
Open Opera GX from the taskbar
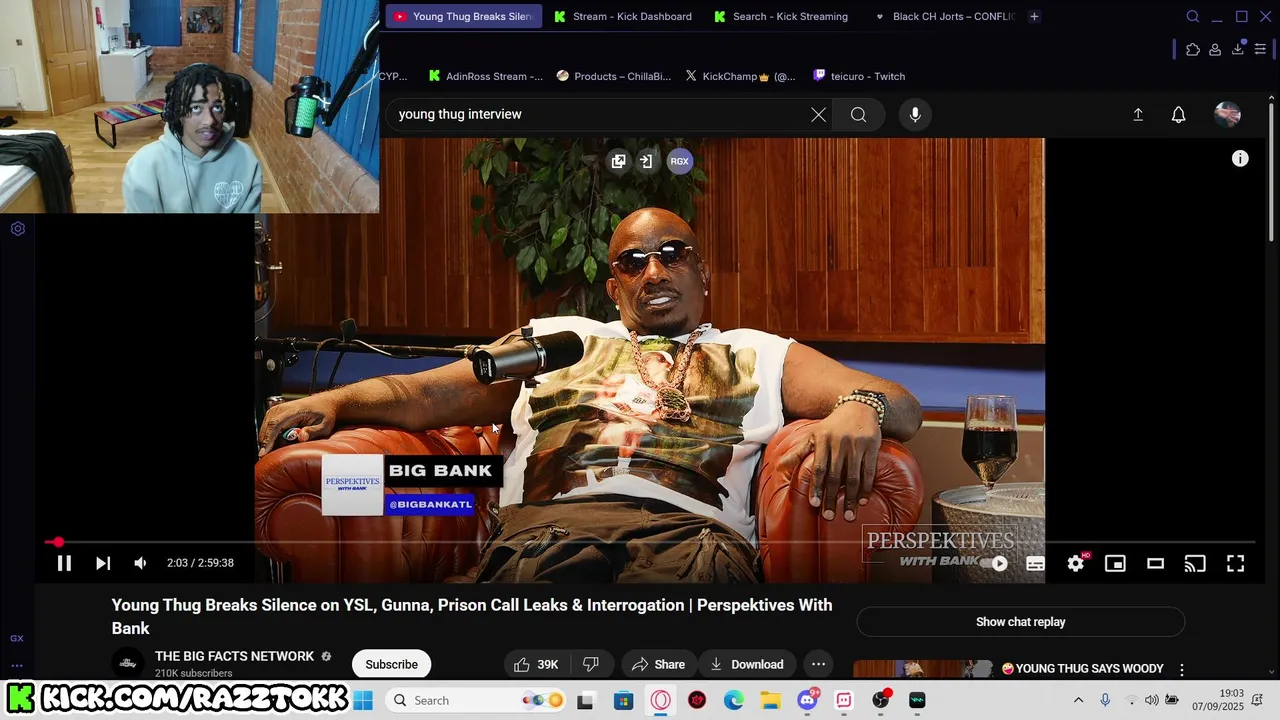(661, 700)
